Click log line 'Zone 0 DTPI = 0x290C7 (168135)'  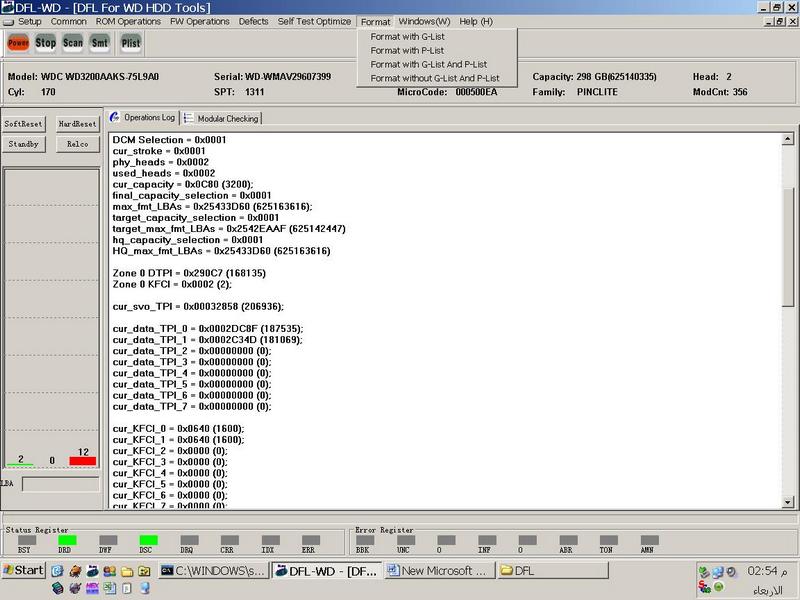pos(189,273)
